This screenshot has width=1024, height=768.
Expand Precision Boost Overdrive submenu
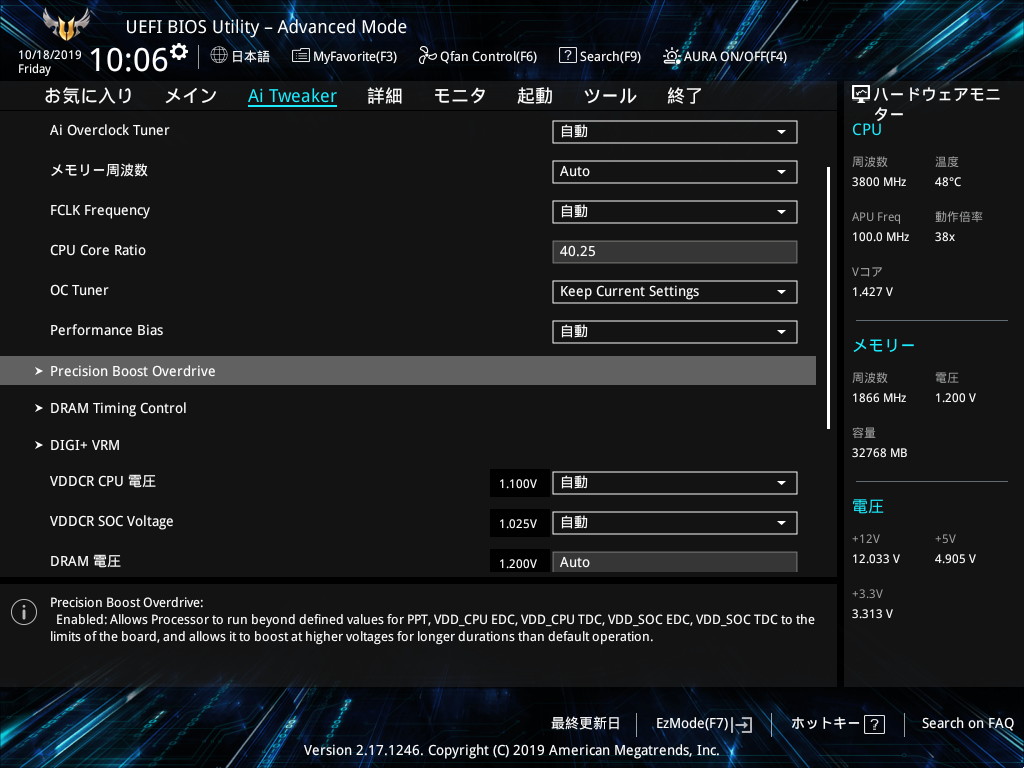[x=408, y=371]
